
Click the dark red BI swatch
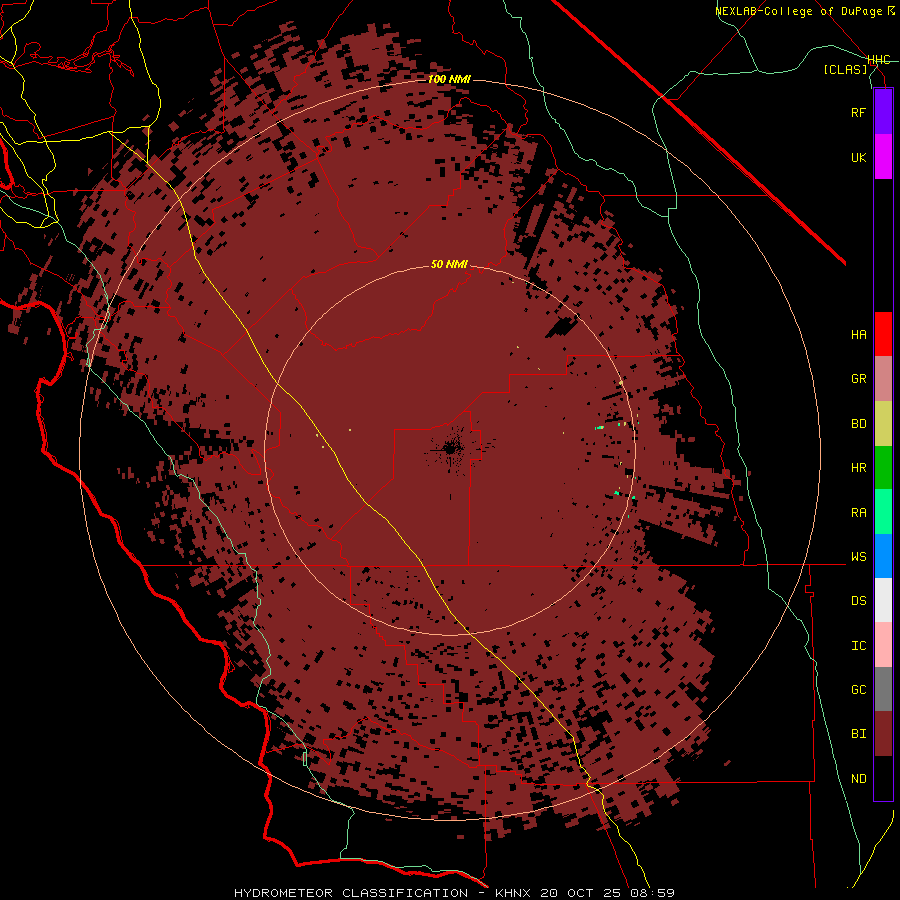click(883, 734)
